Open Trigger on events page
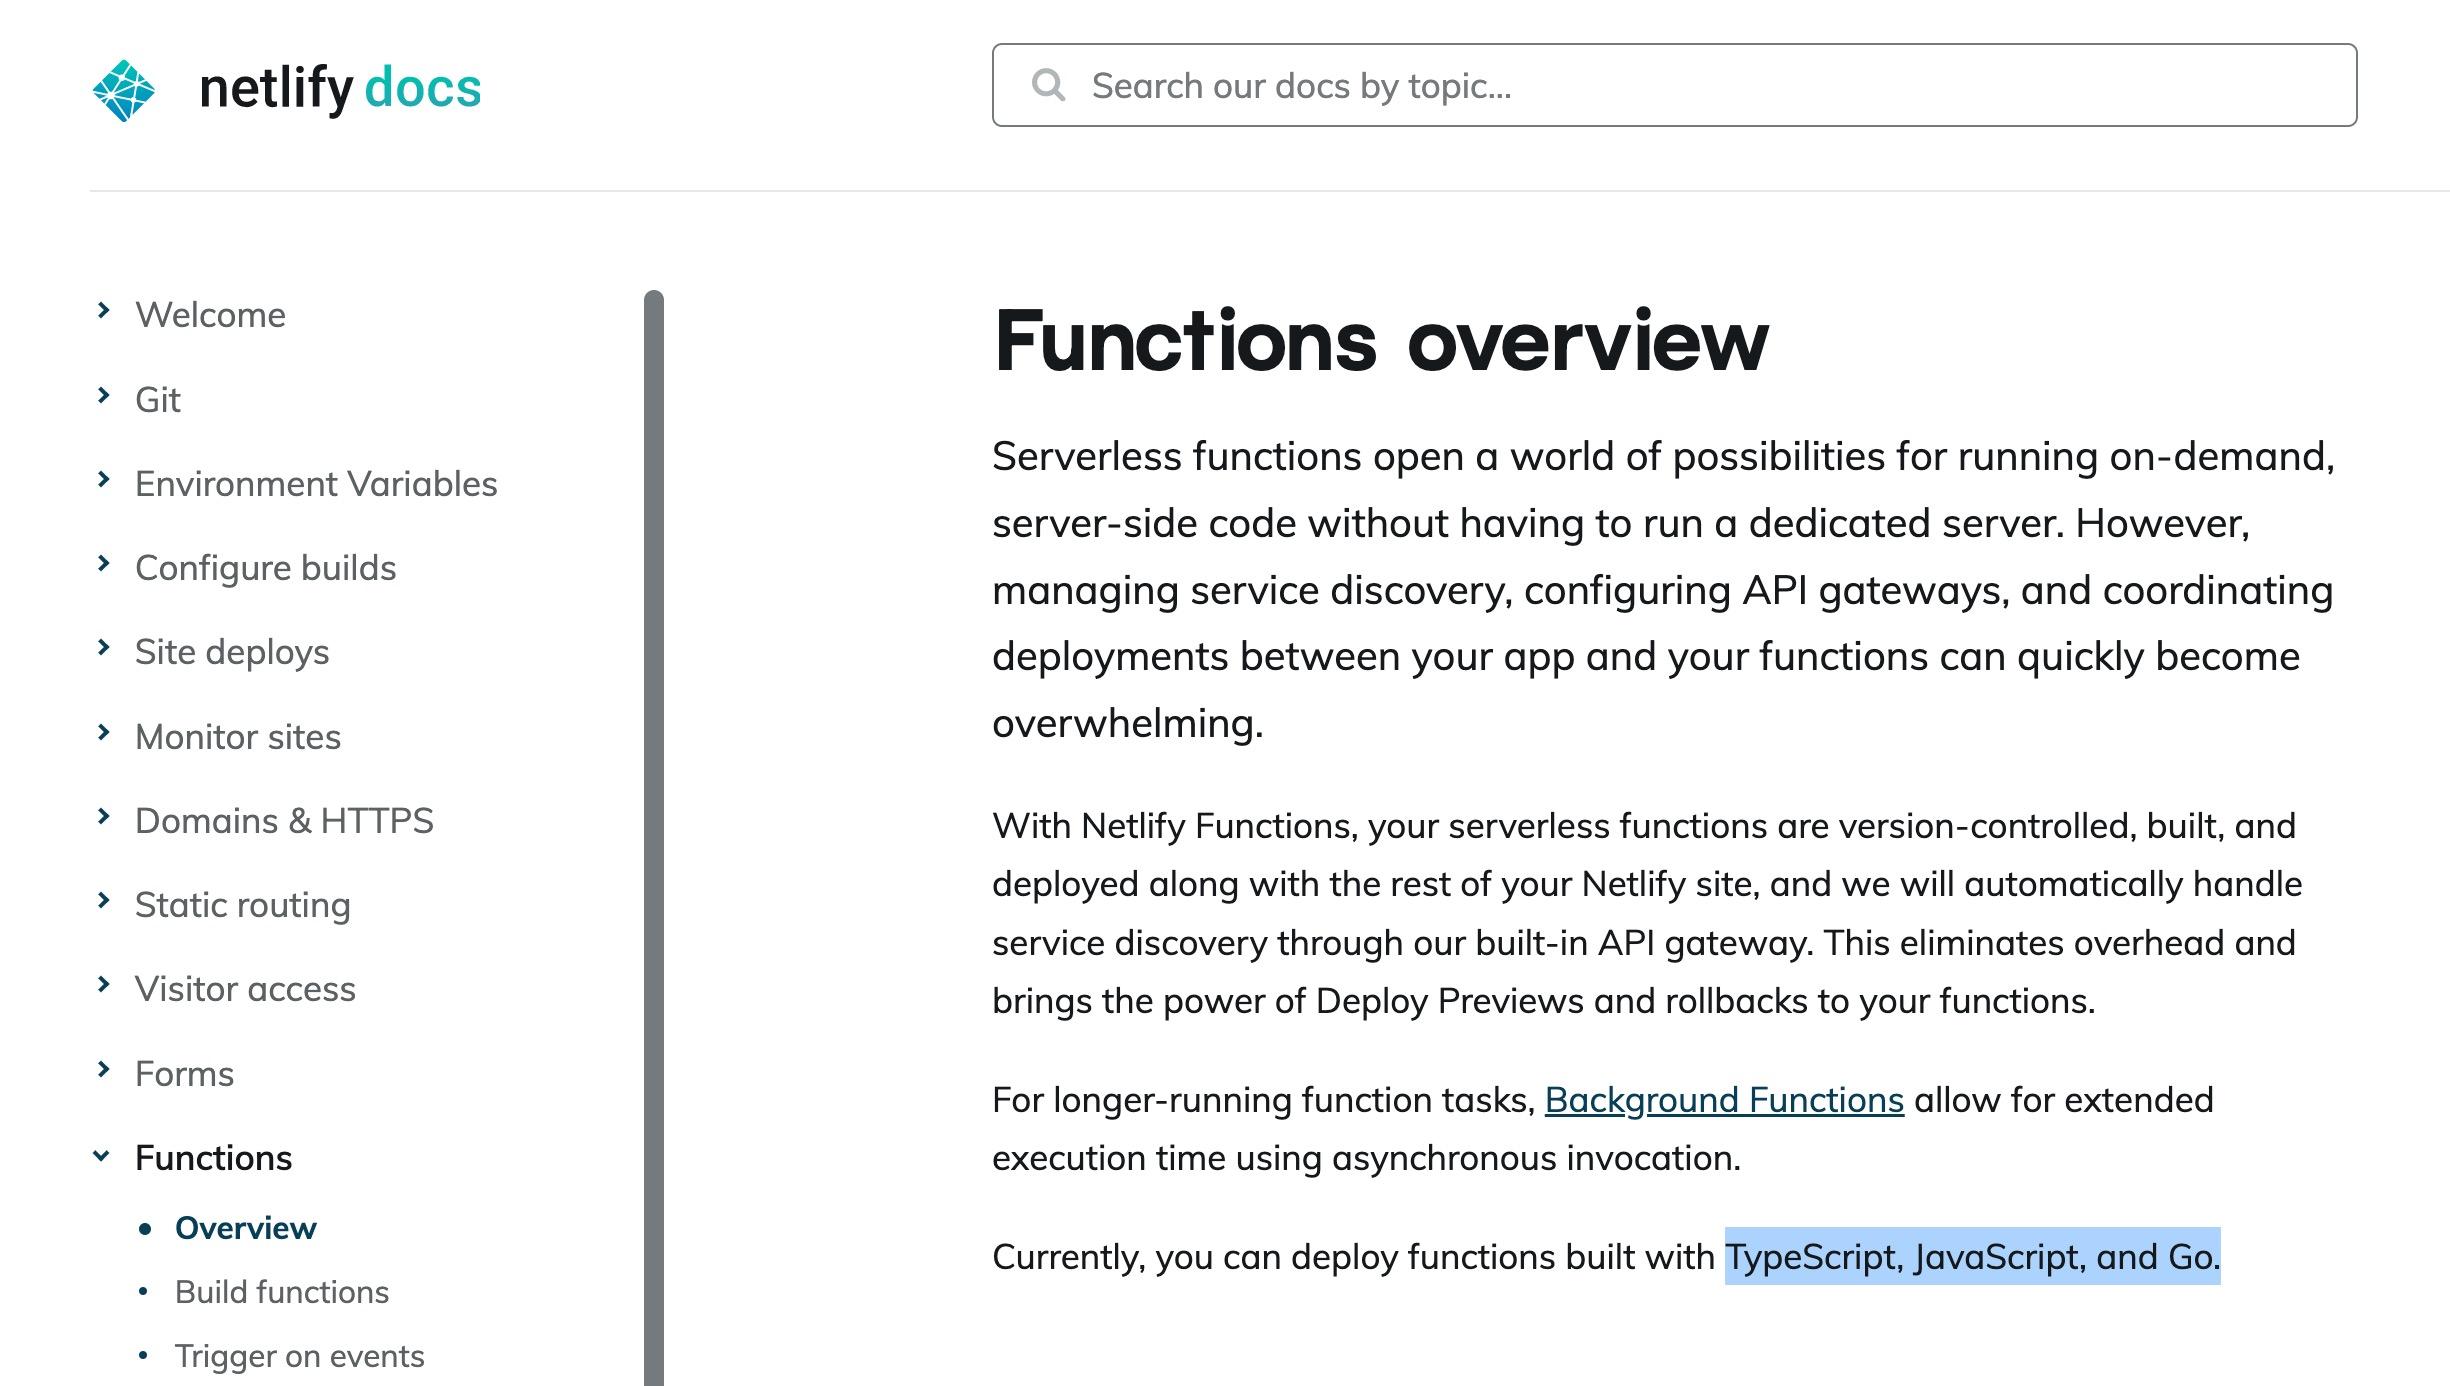This screenshot has height=1386, width=2450. click(299, 1355)
